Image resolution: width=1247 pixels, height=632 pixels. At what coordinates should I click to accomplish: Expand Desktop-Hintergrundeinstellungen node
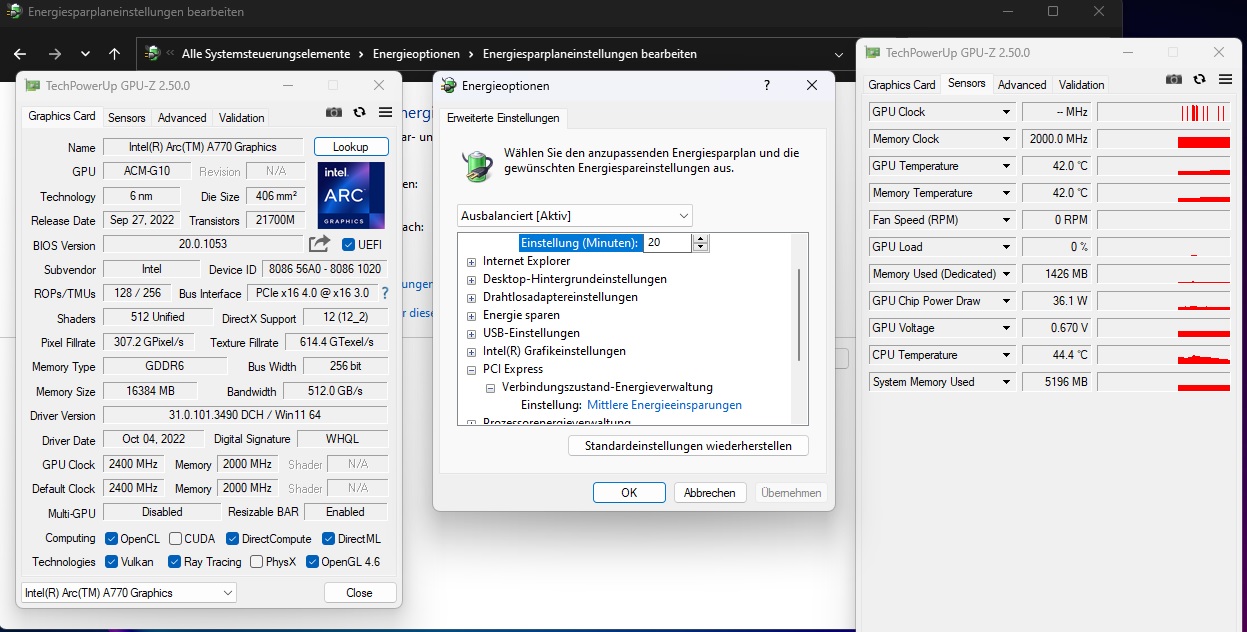472,279
